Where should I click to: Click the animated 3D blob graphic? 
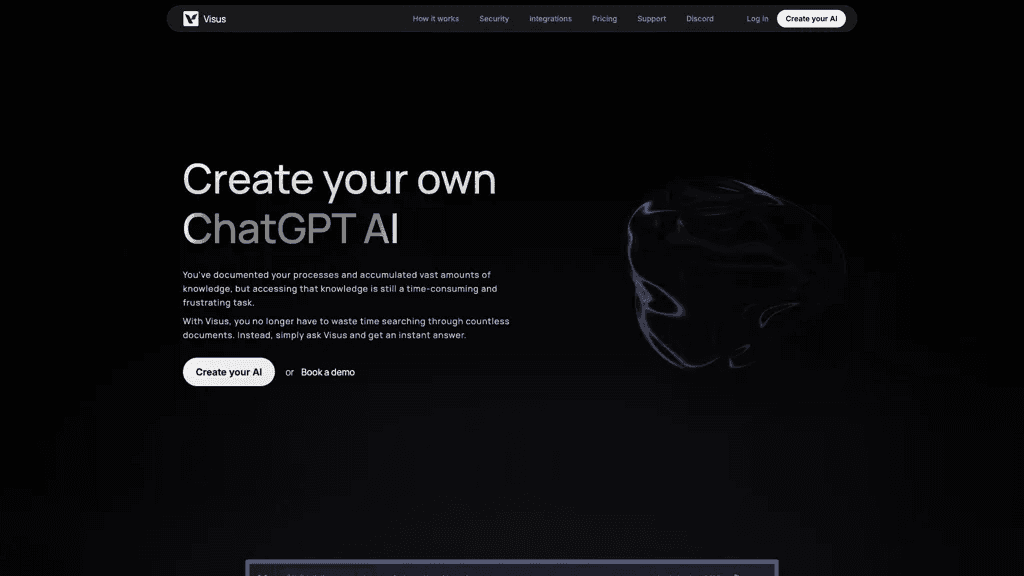(x=735, y=273)
